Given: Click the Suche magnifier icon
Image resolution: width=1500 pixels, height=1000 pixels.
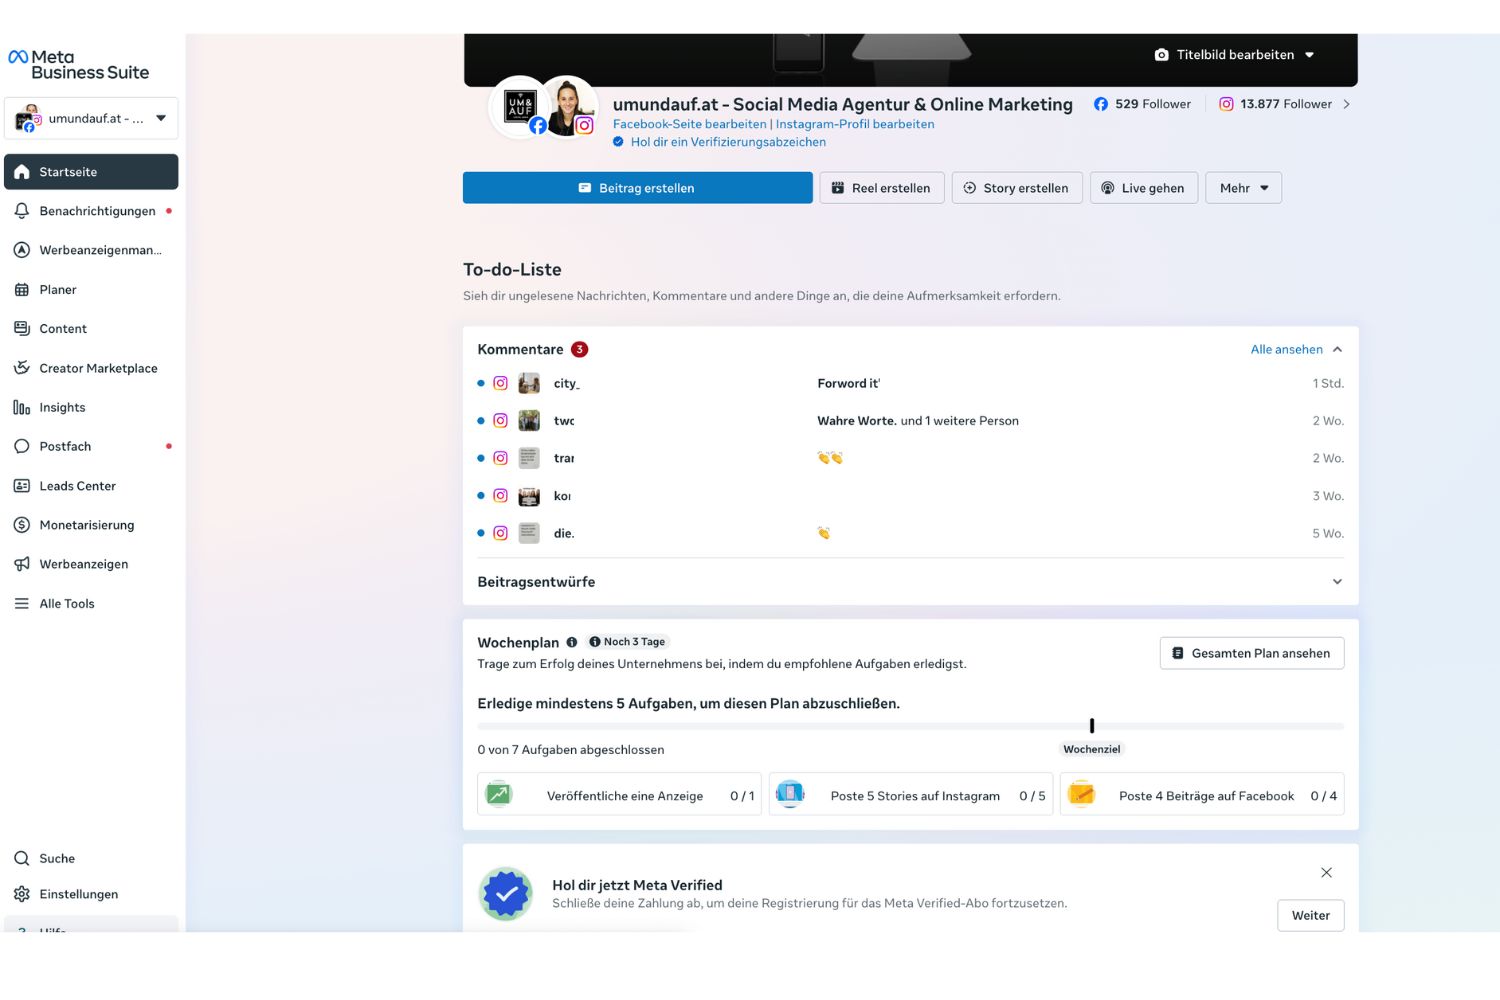Looking at the screenshot, I should click(22, 858).
